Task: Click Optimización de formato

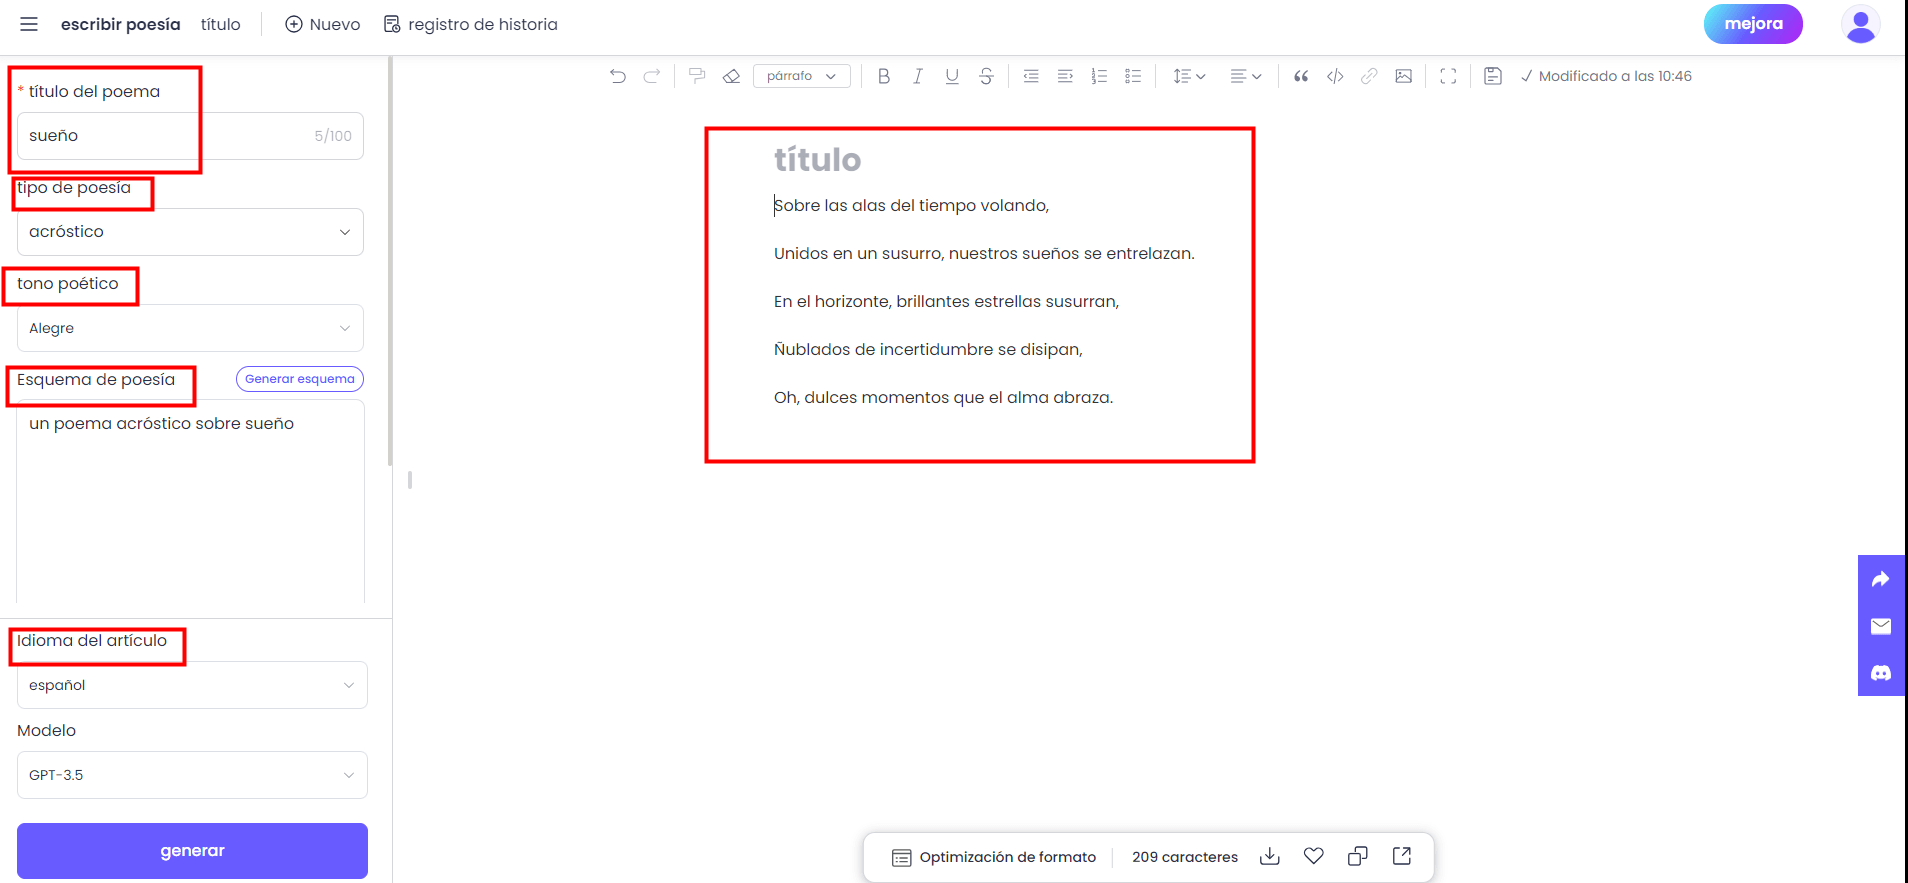Action: click(x=994, y=857)
